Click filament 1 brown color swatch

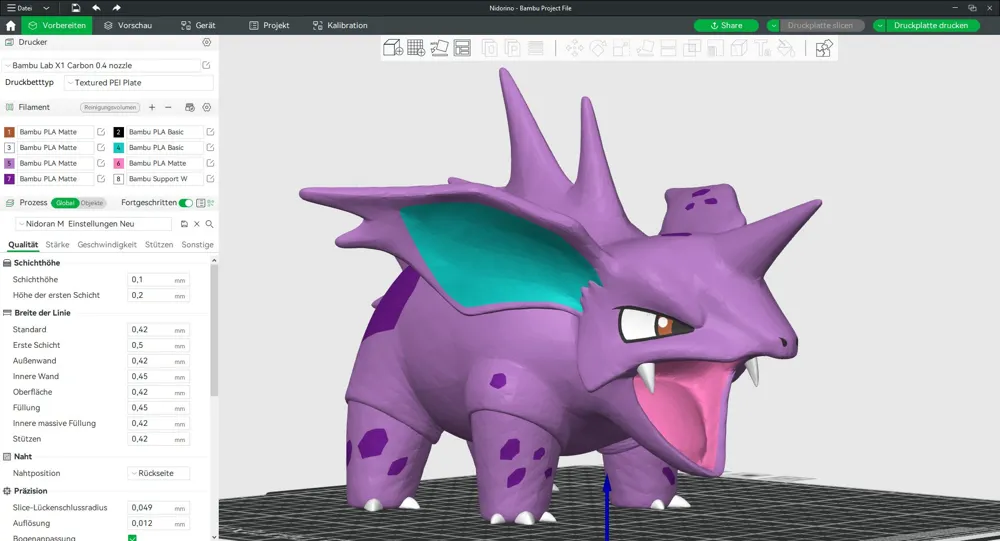[x=9, y=132]
